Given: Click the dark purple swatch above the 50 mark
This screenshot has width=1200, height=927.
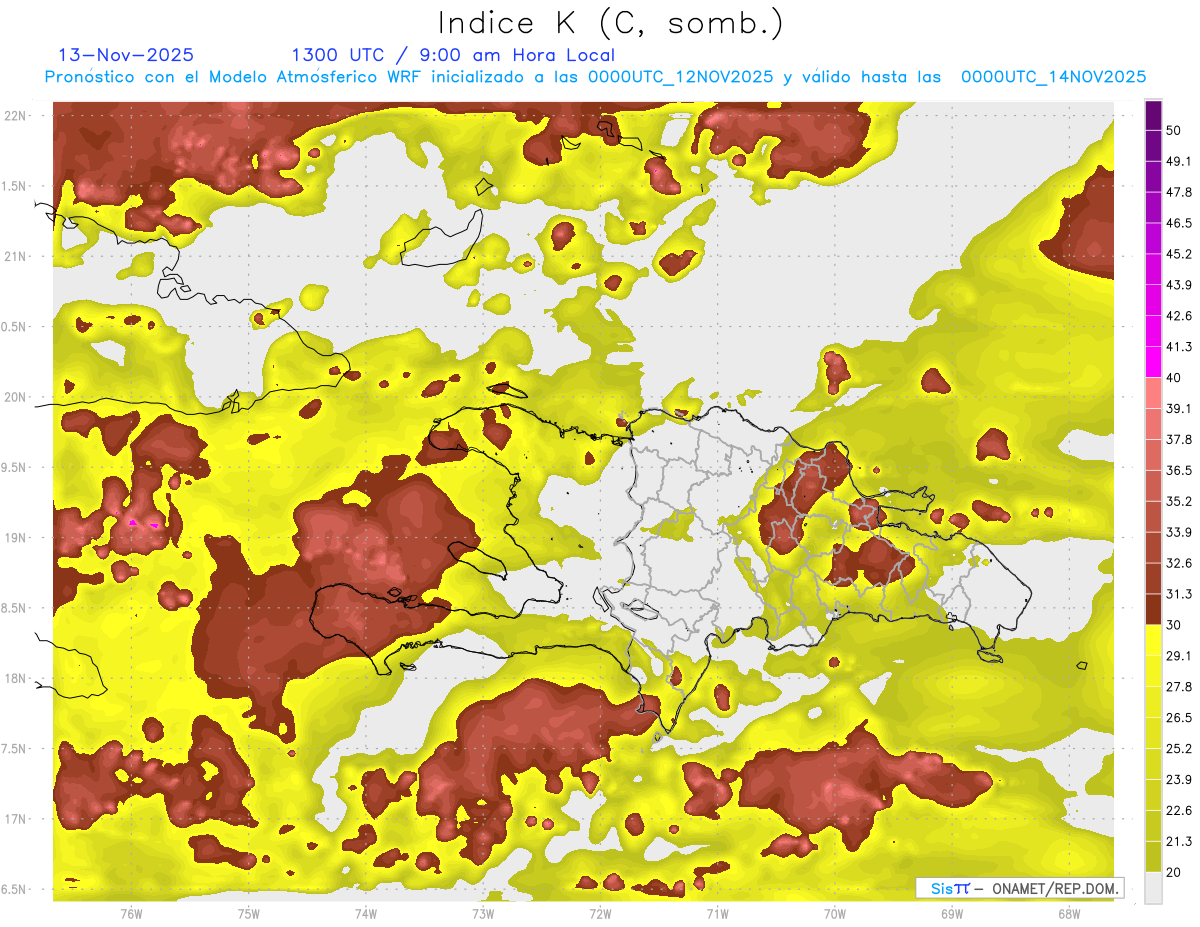Looking at the screenshot, I should click(1153, 115).
